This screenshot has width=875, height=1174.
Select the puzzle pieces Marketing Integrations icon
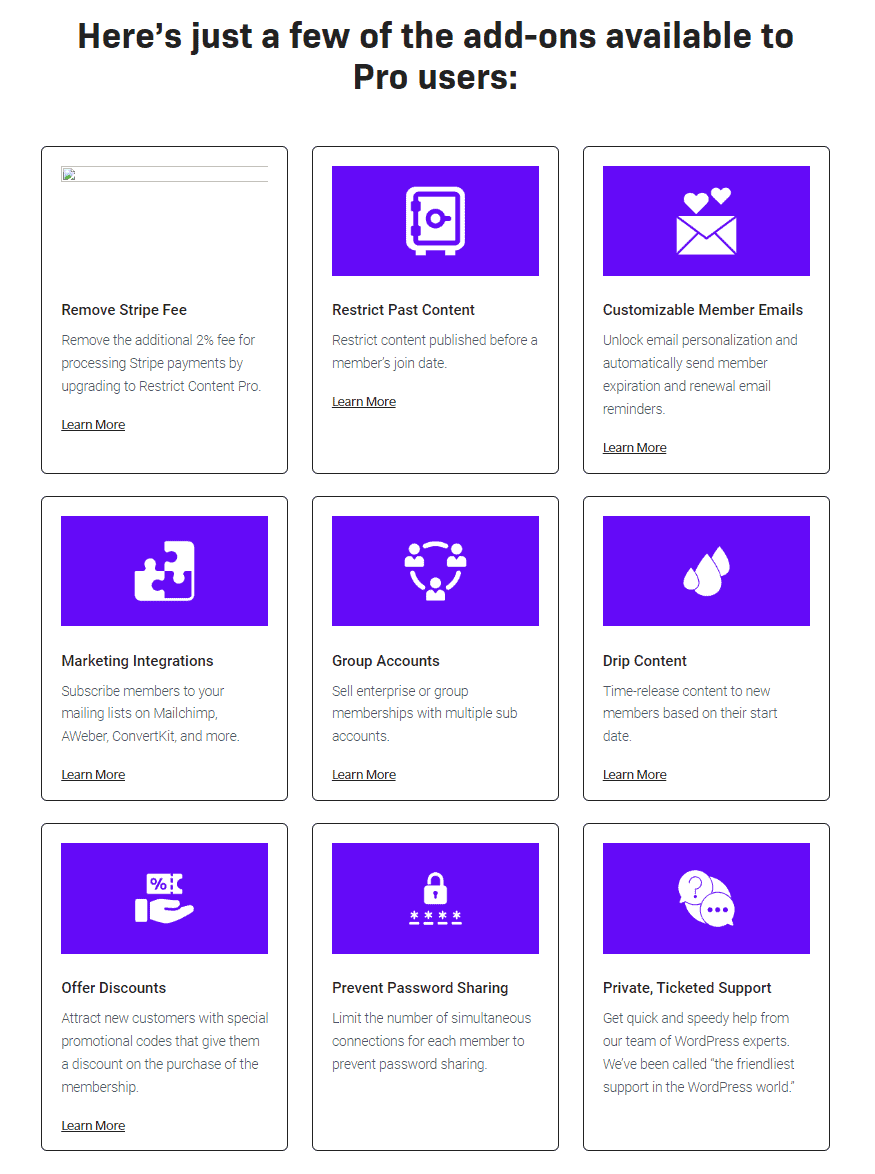pyautogui.click(x=164, y=570)
